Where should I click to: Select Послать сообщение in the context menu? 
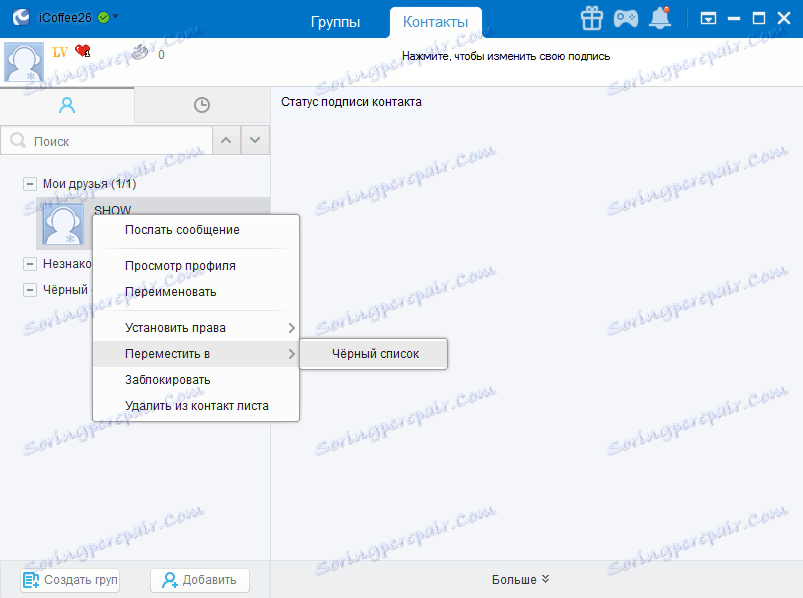tap(196, 230)
